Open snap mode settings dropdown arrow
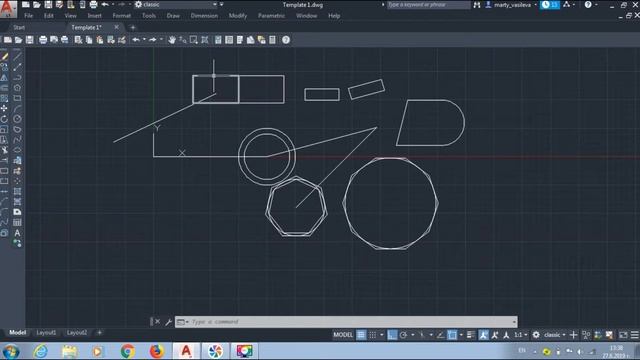The height and width of the screenshot is (360, 640). (x=382, y=335)
